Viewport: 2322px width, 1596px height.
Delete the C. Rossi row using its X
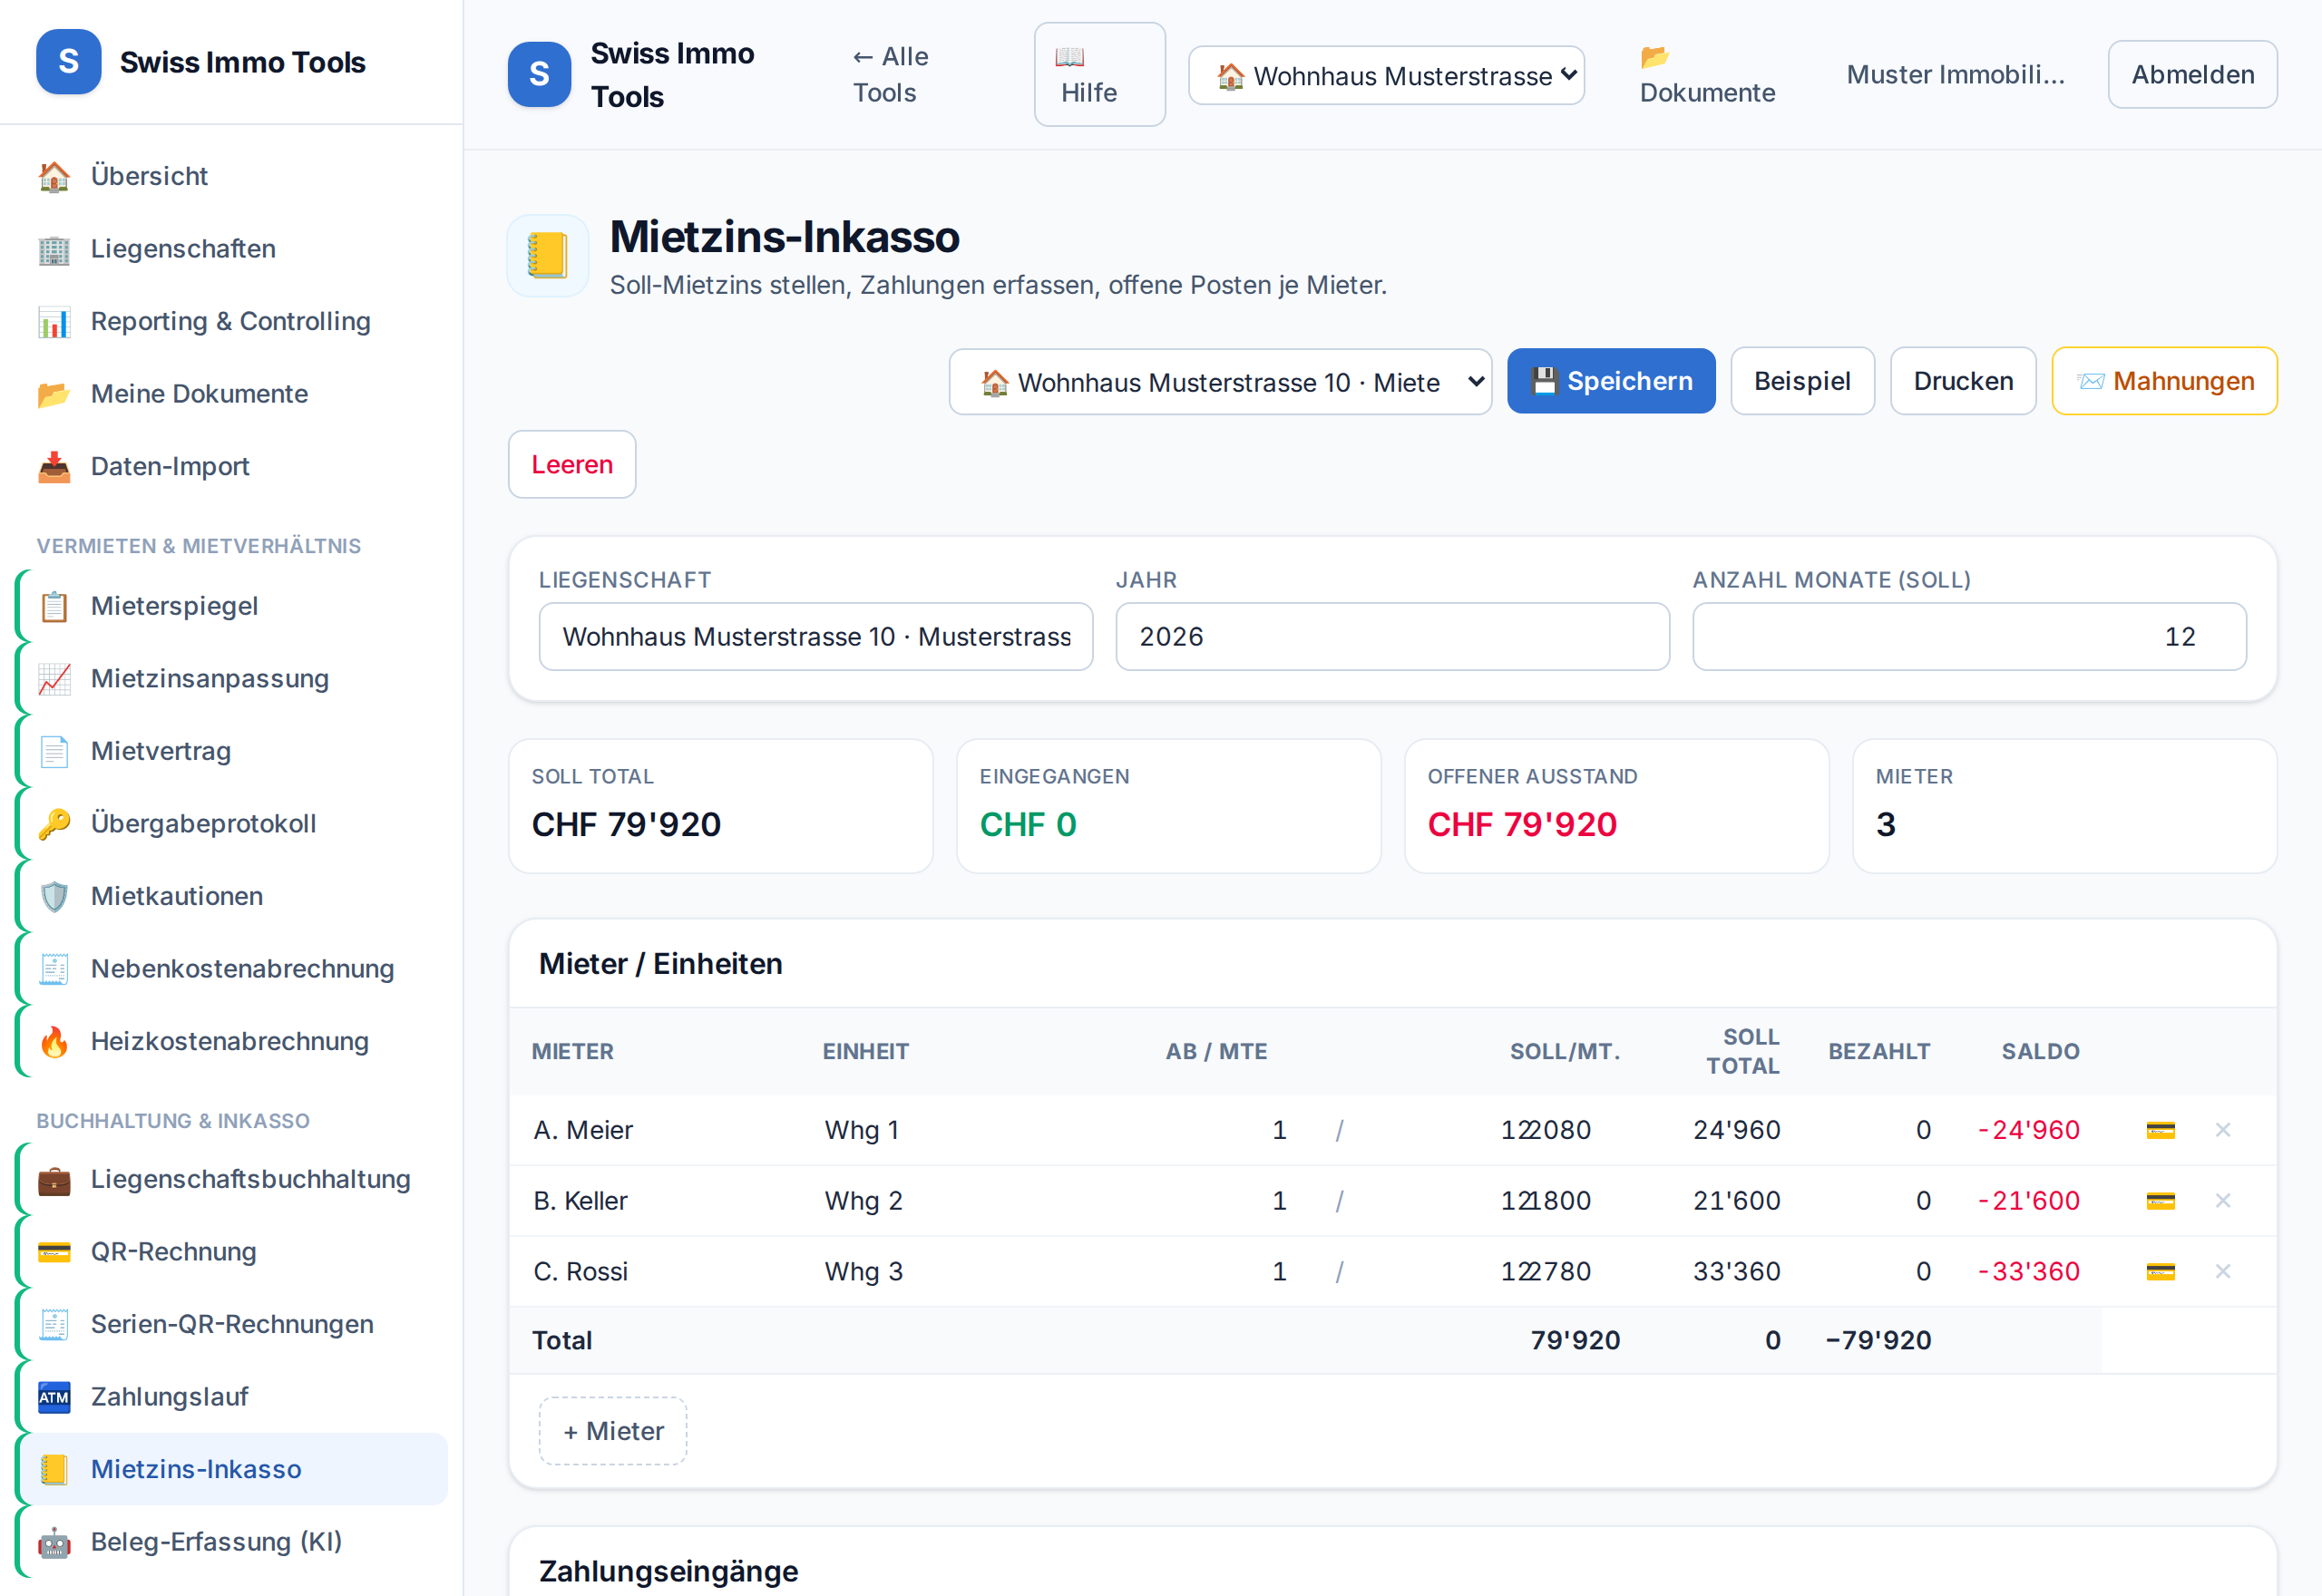click(x=2222, y=1271)
